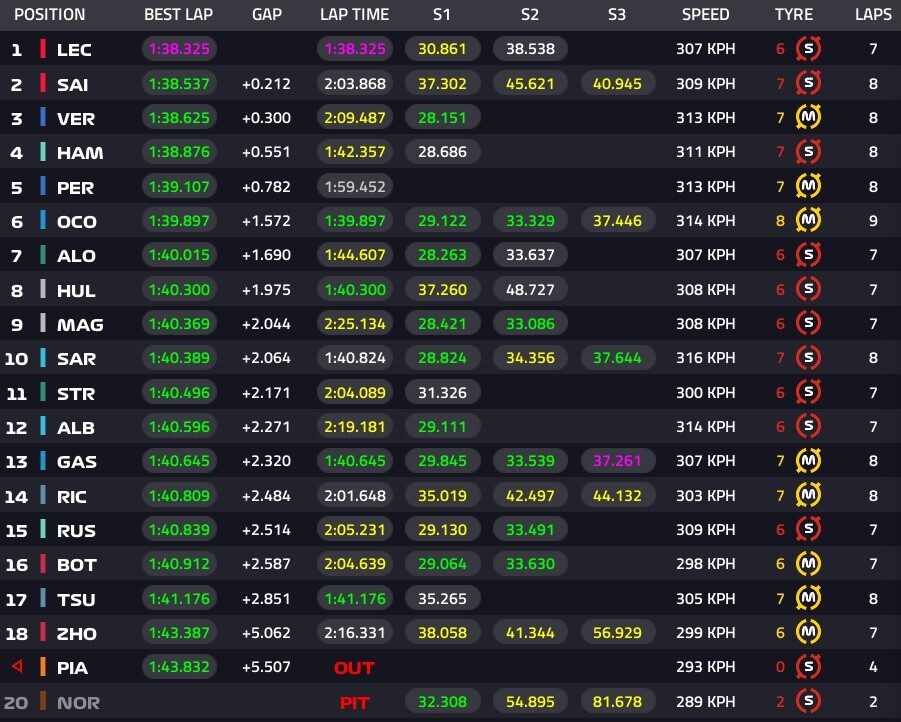Click Piastri's orange team color bar

click(43, 668)
